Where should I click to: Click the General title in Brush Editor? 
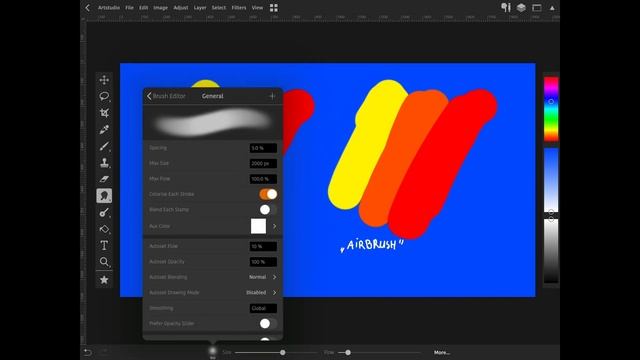[x=213, y=96]
